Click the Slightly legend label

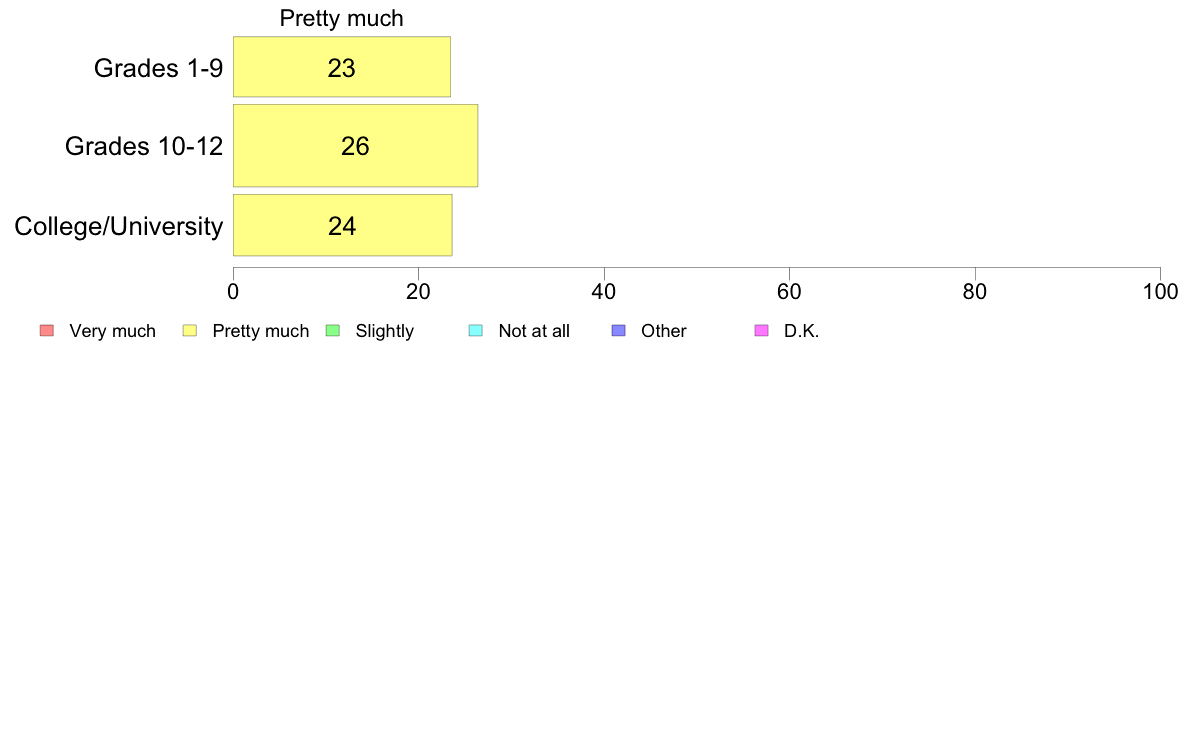385,331
